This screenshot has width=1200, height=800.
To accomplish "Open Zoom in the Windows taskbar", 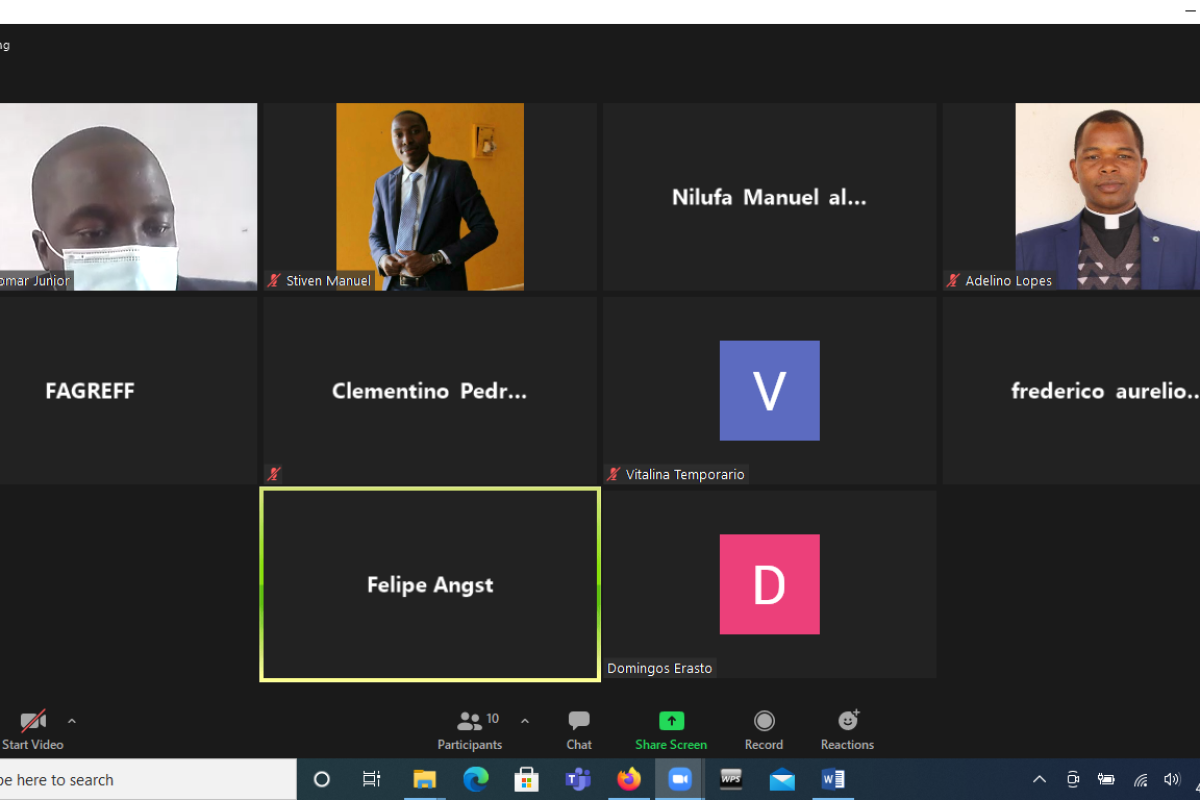I will pos(680,779).
